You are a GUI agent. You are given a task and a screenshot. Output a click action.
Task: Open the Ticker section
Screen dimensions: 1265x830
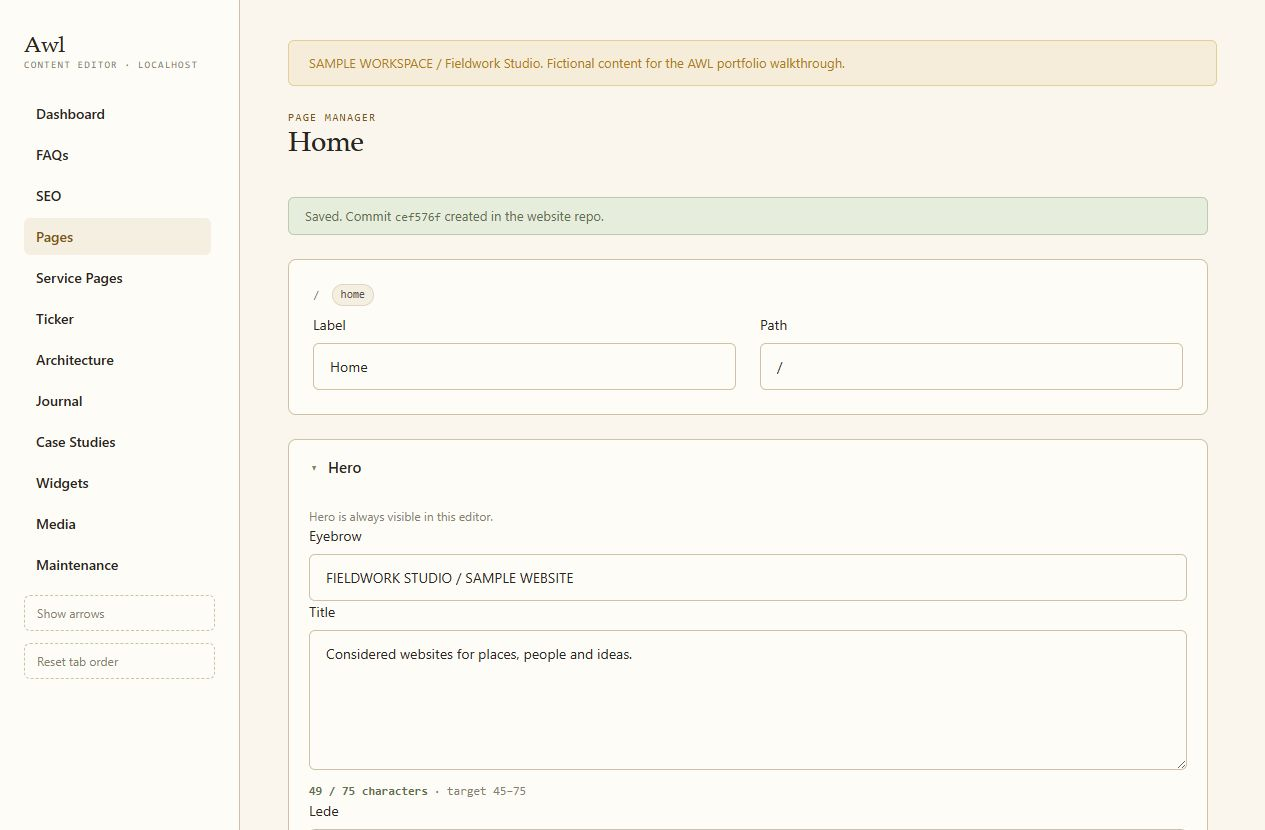(117, 319)
